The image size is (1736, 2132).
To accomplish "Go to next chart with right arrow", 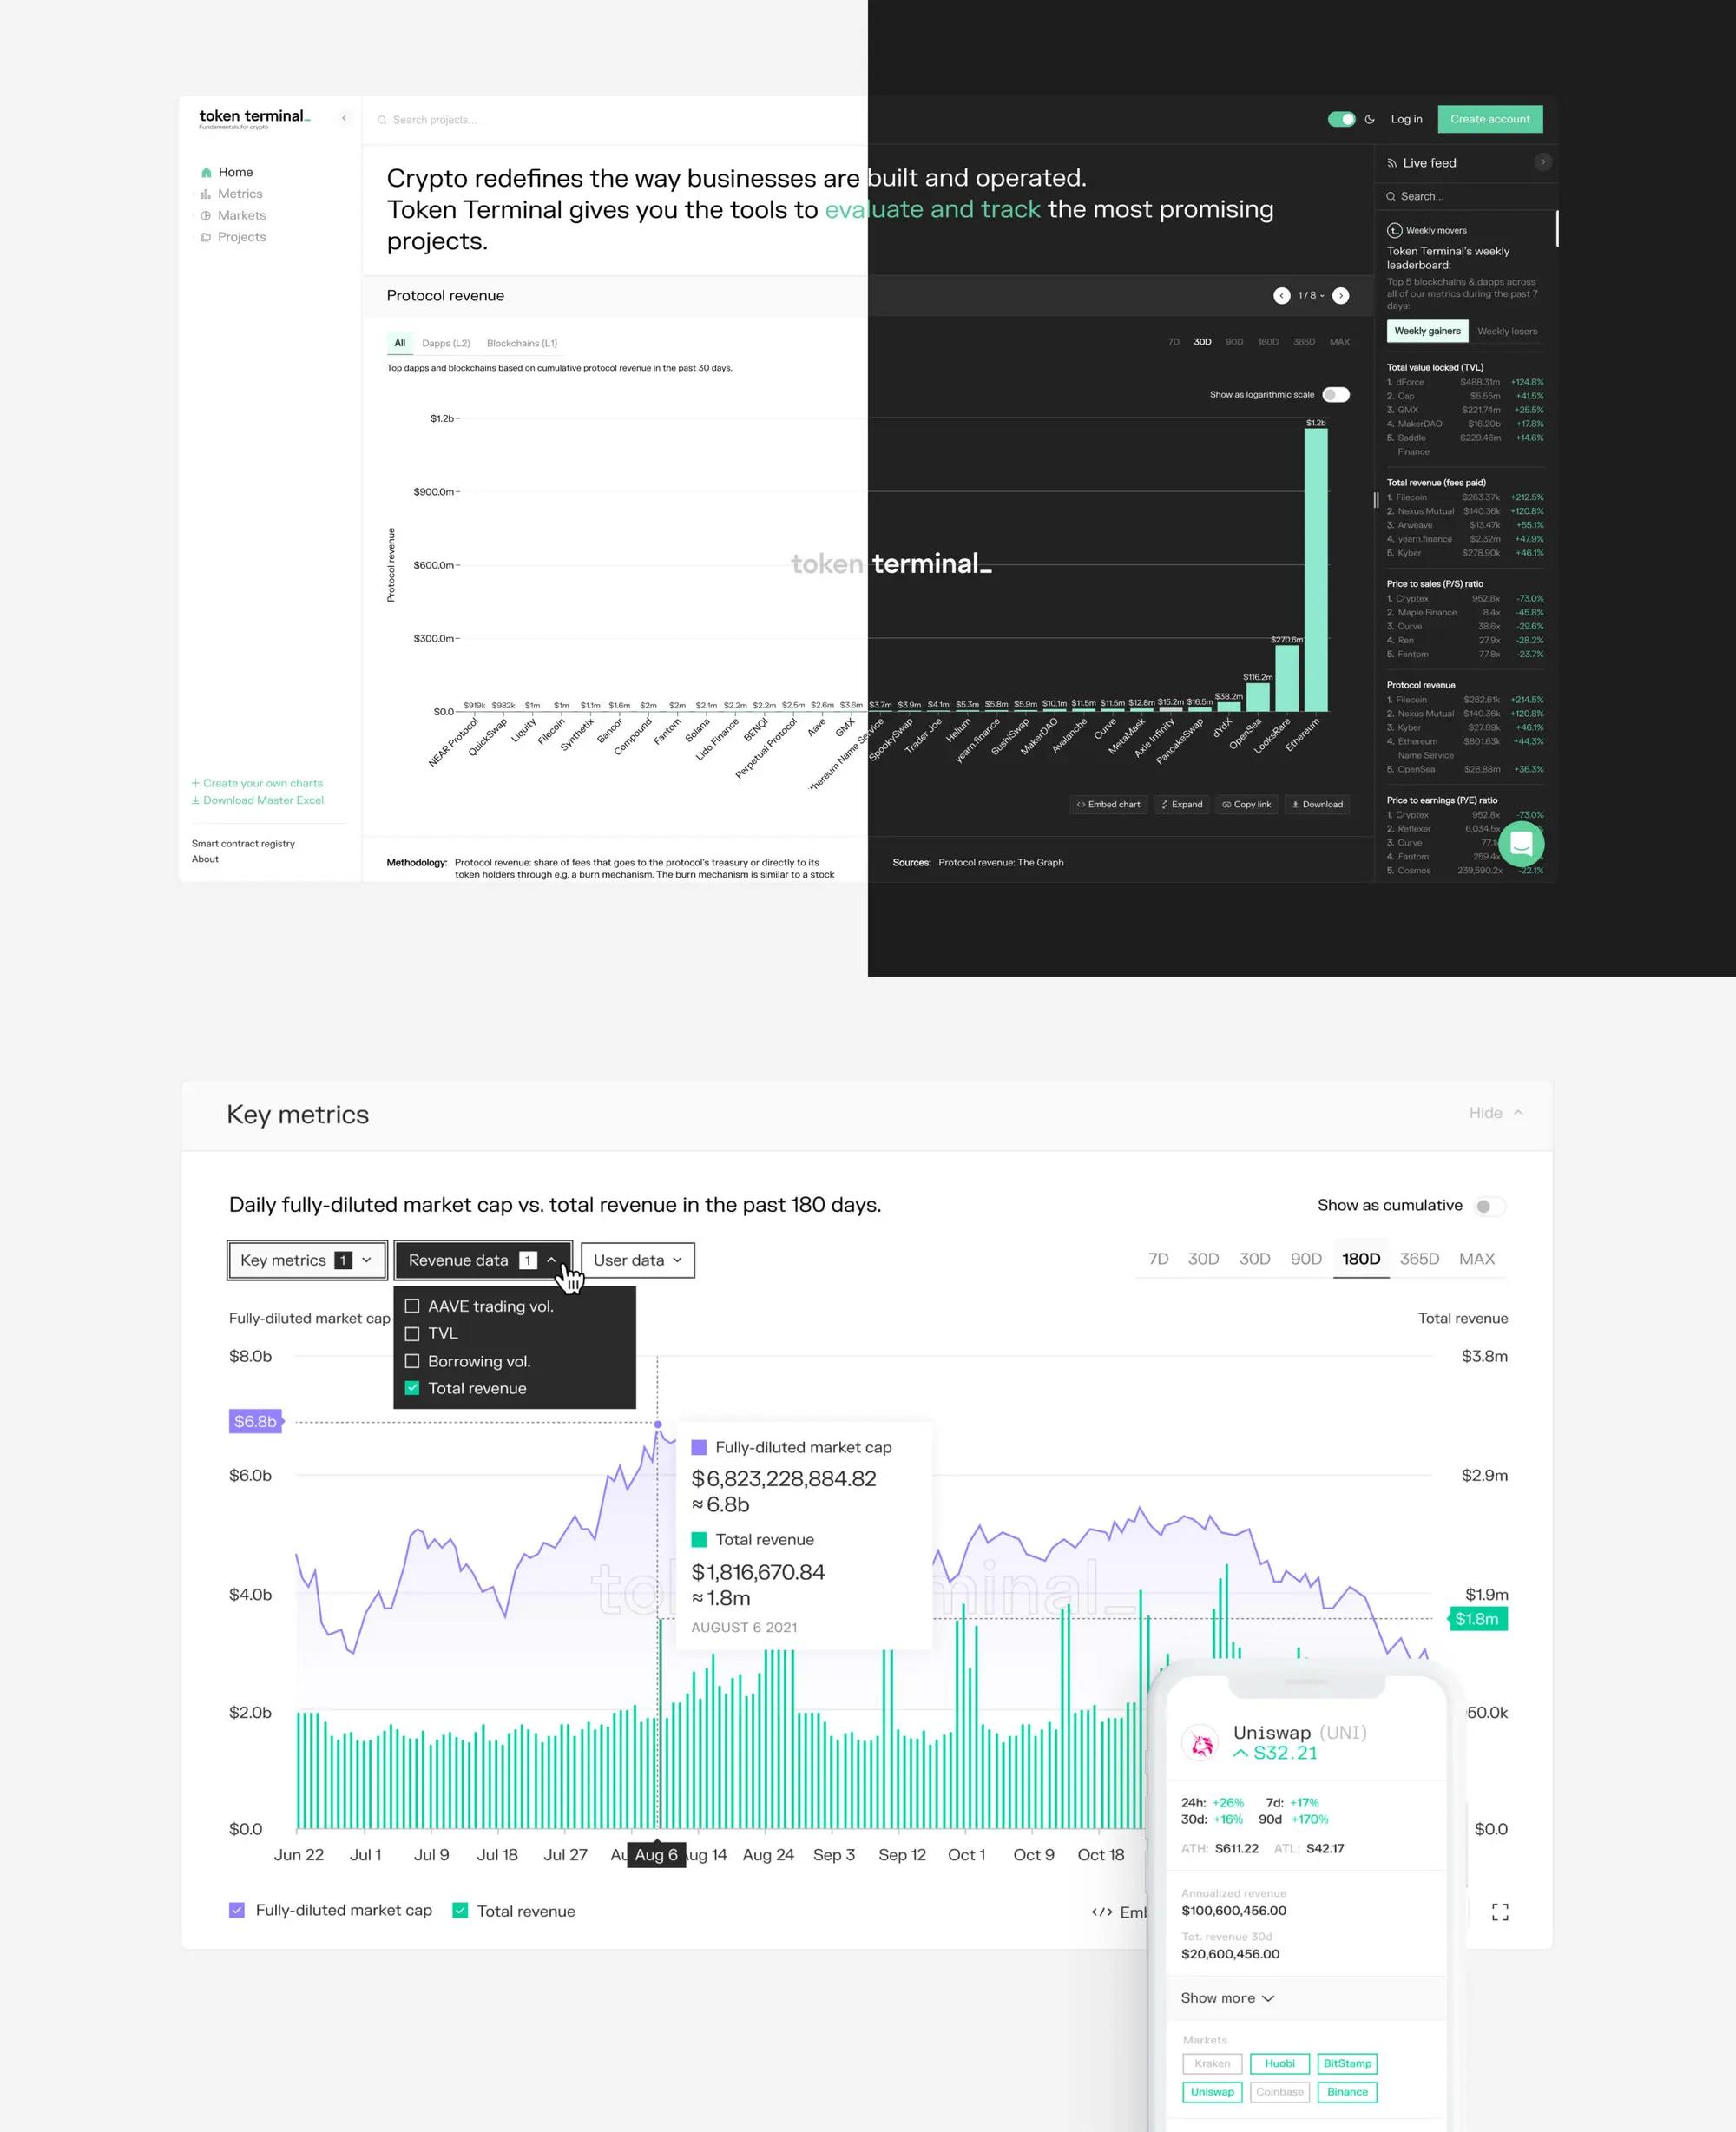I will point(1341,296).
